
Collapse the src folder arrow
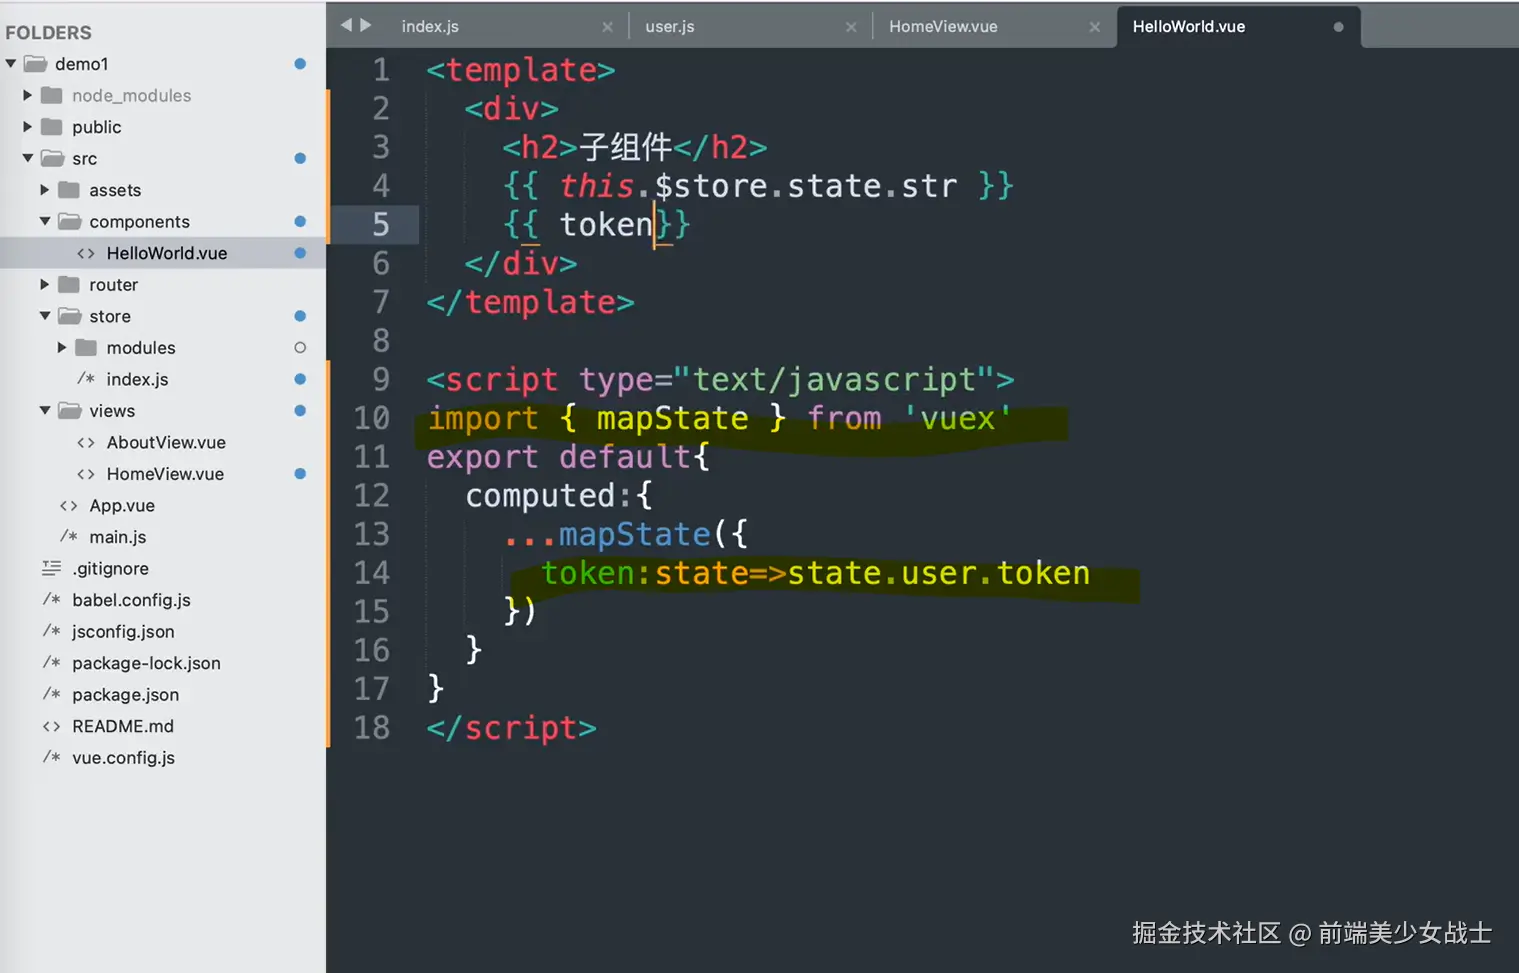[28, 159]
